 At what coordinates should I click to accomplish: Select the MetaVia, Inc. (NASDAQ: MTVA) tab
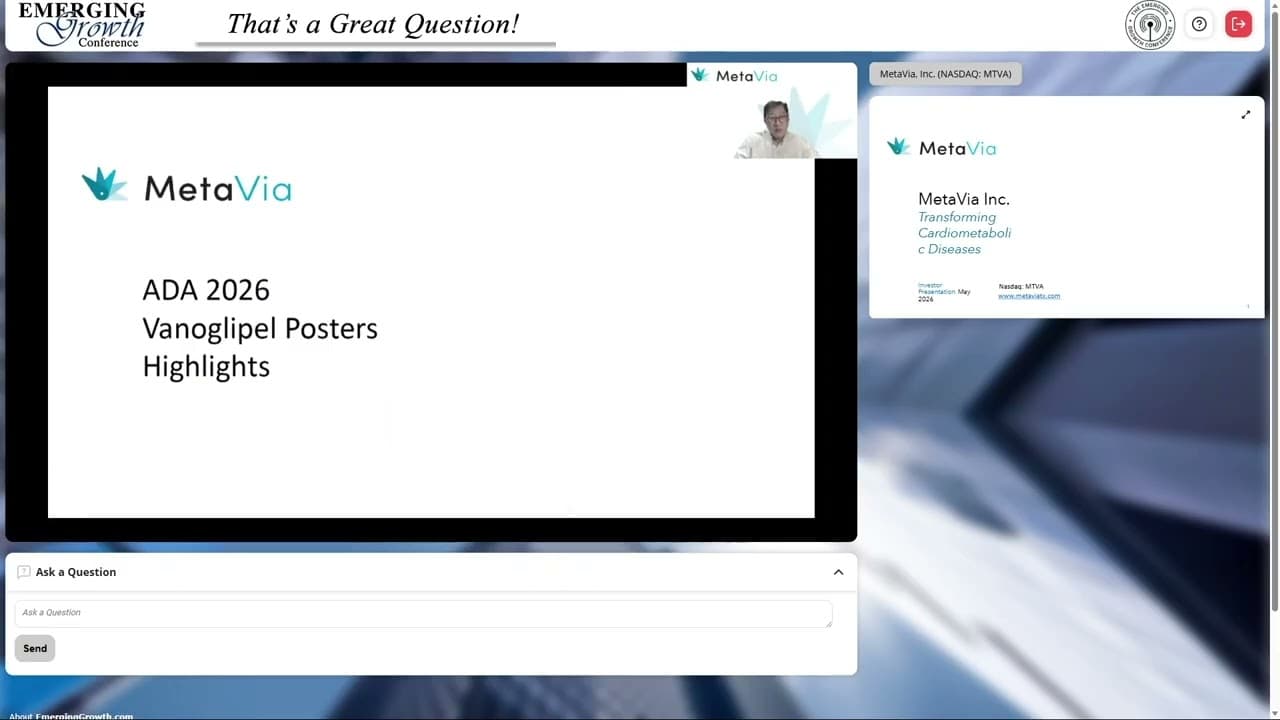pos(945,74)
